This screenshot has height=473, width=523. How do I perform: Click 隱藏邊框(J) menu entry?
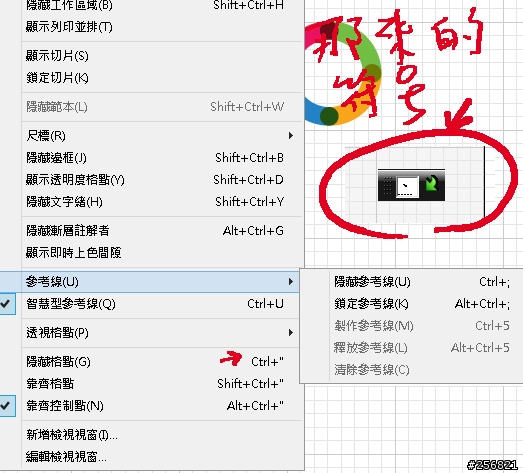[x=162, y=157]
